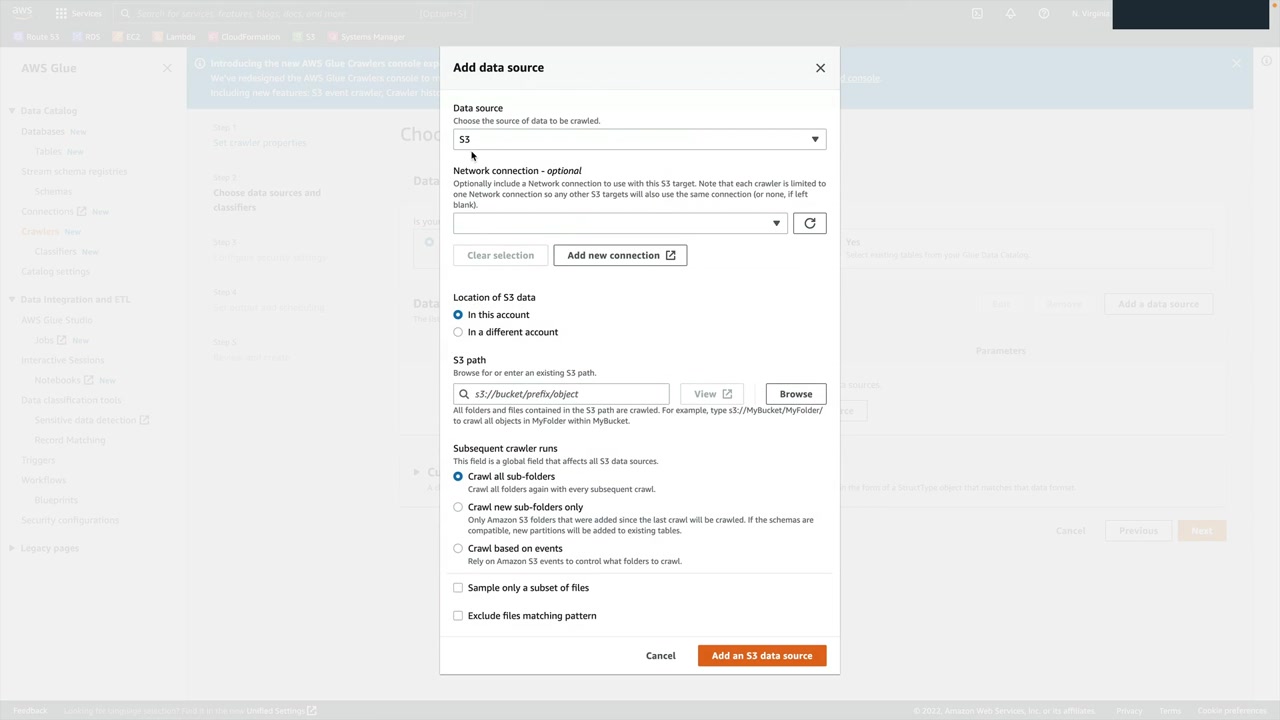Open the Lambda shortcut
Screen dimensions: 1280x720
(173, 37)
